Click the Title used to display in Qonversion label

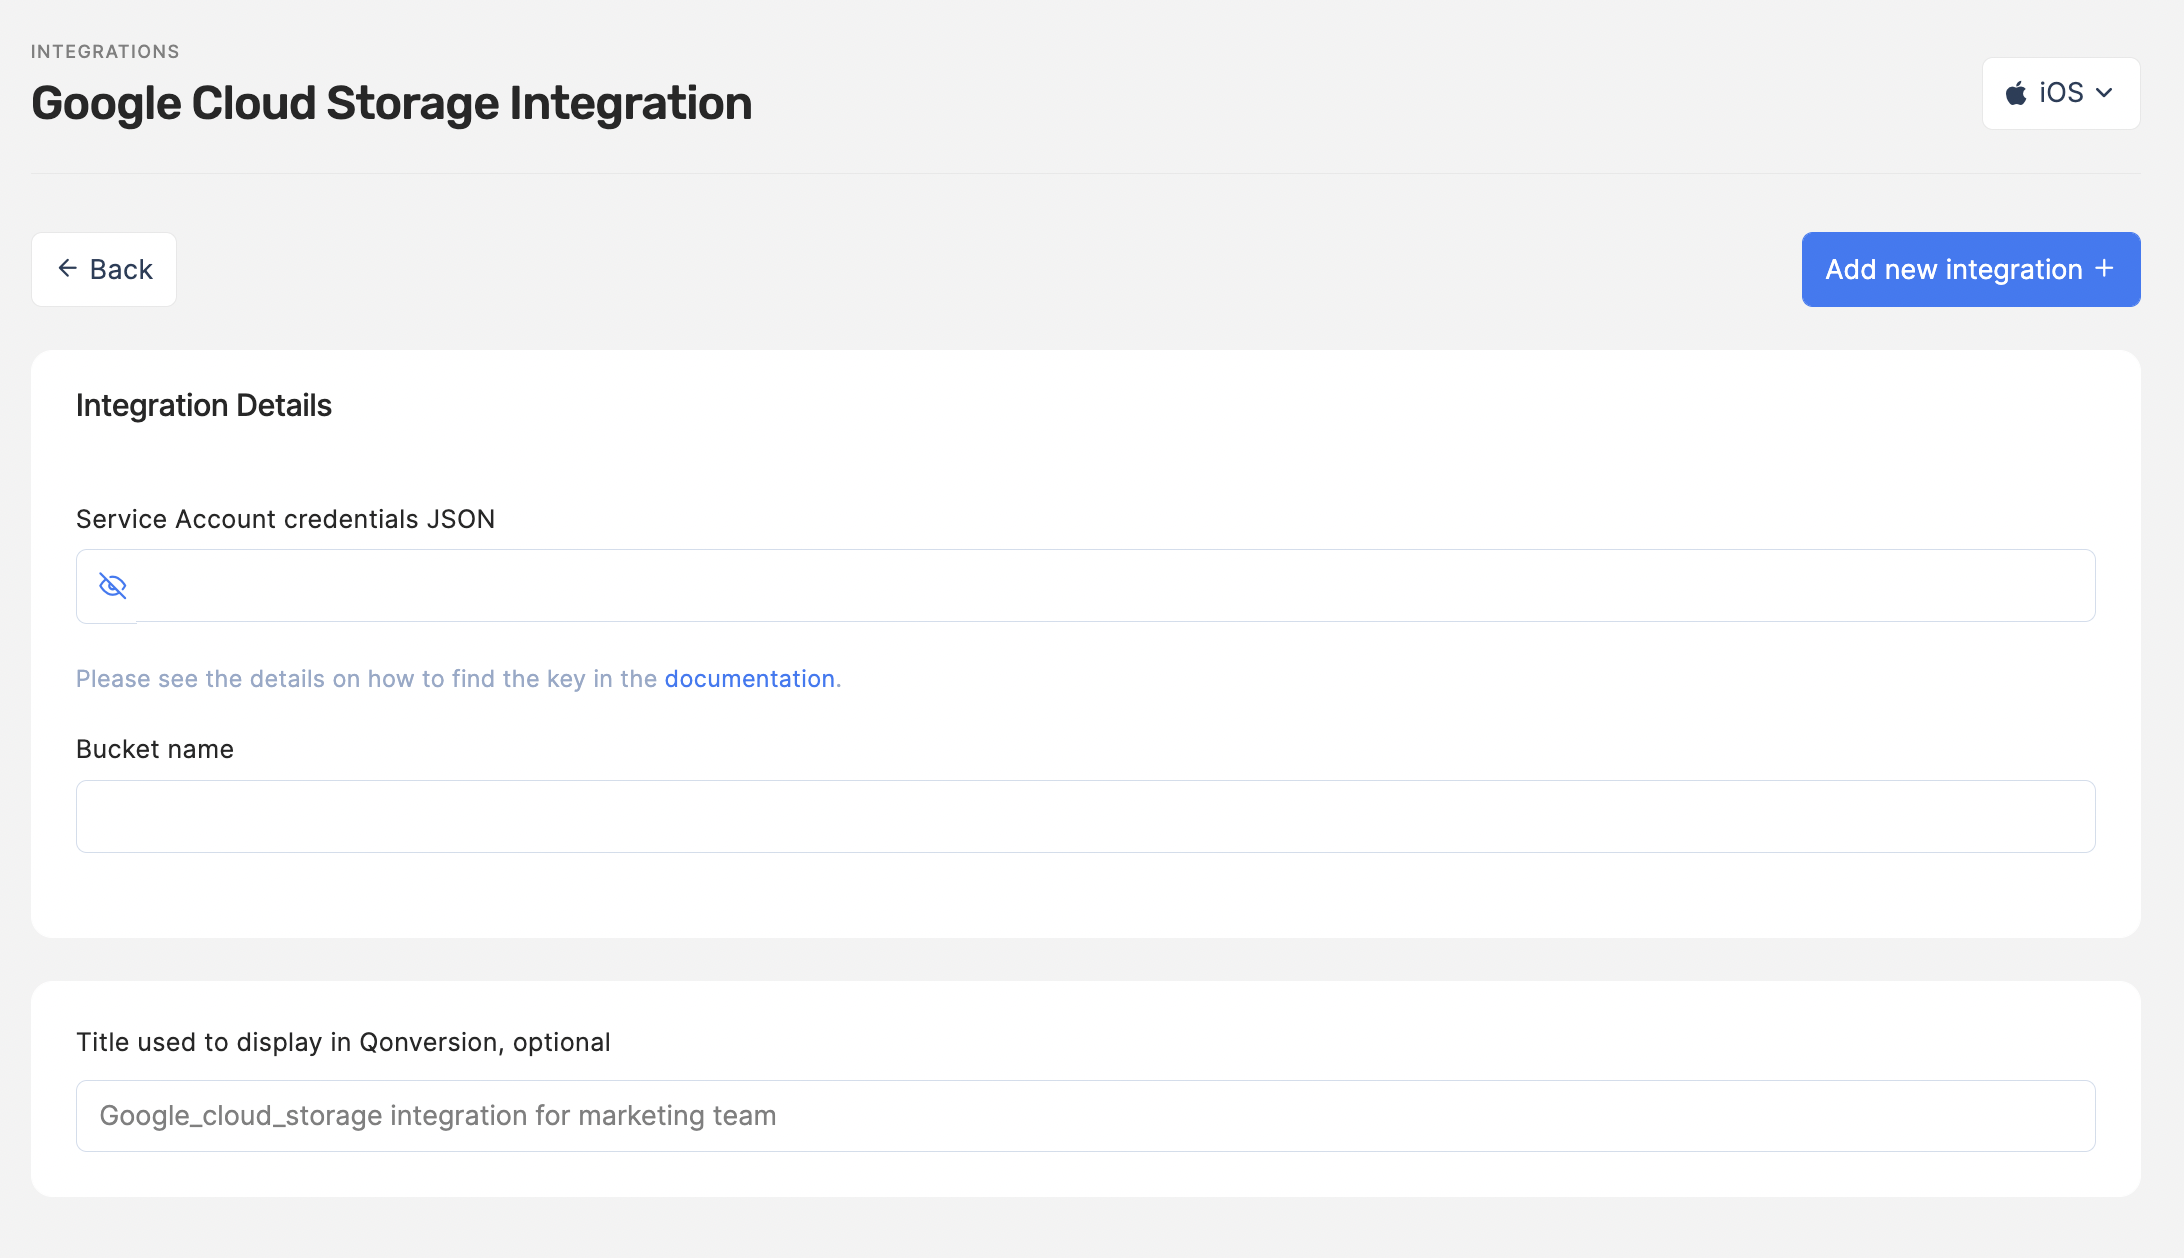click(x=343, y=1042)
